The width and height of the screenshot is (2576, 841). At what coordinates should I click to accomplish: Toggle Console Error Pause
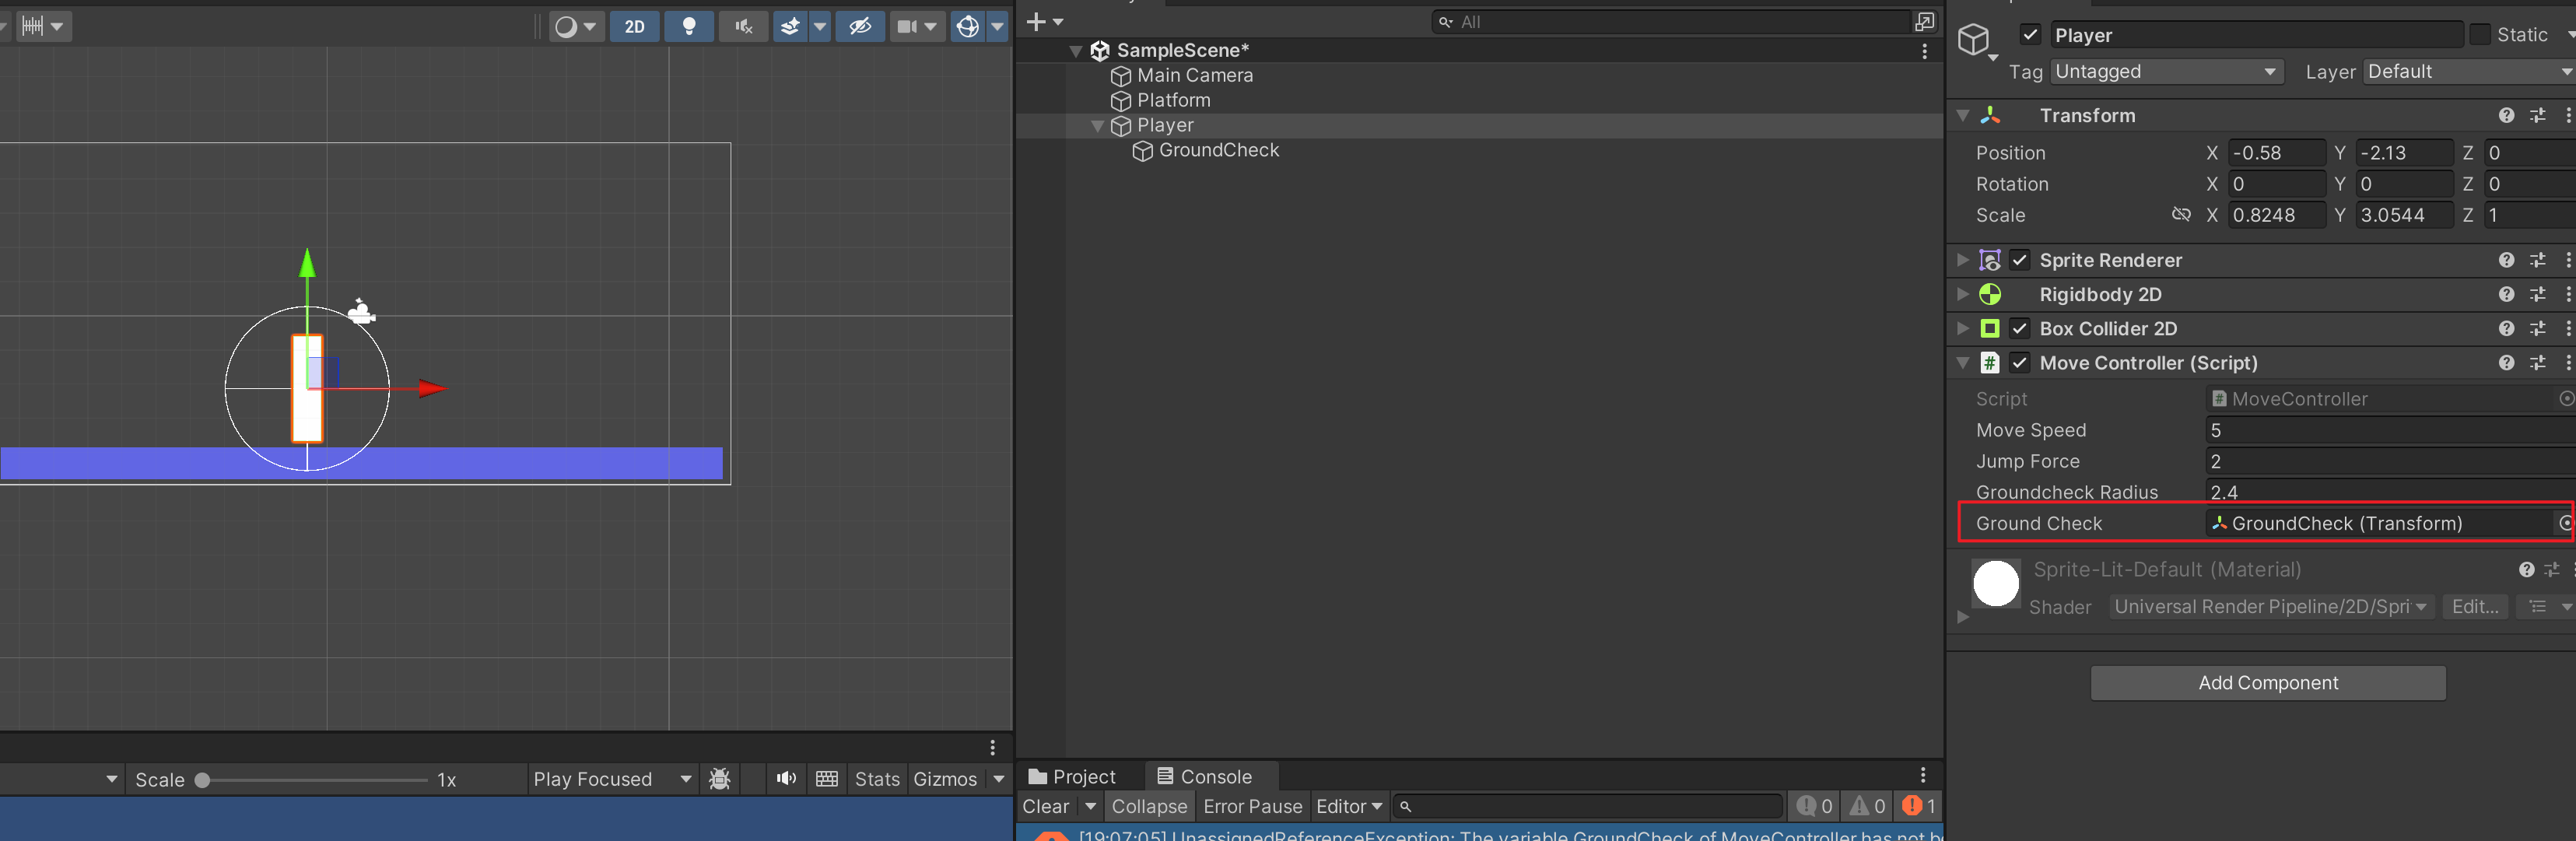(1252, 806)
